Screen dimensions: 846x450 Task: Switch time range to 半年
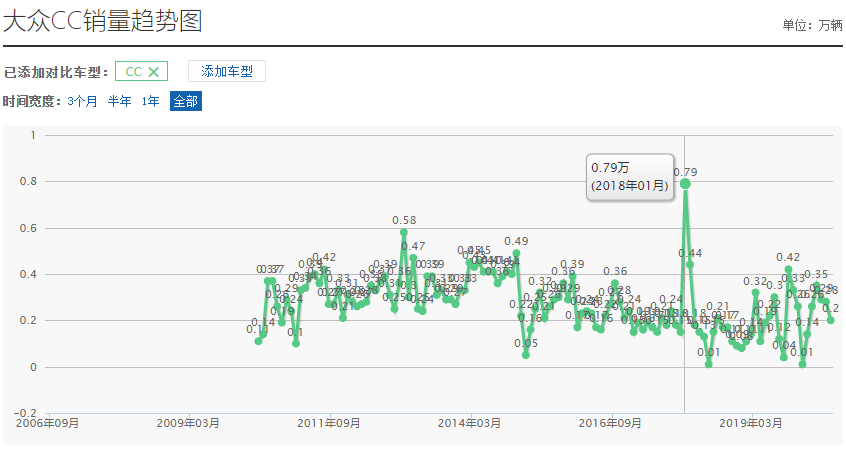pos(119,102)
